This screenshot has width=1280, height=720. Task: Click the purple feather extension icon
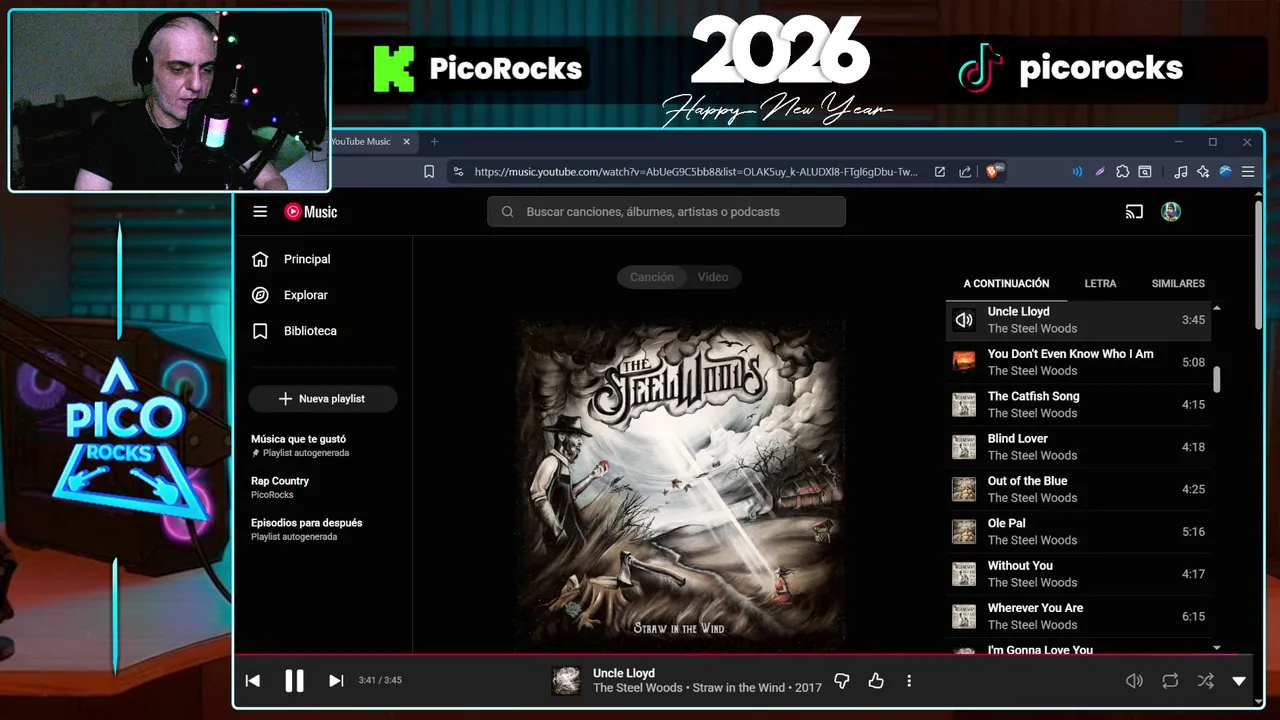click(1100, 172)
